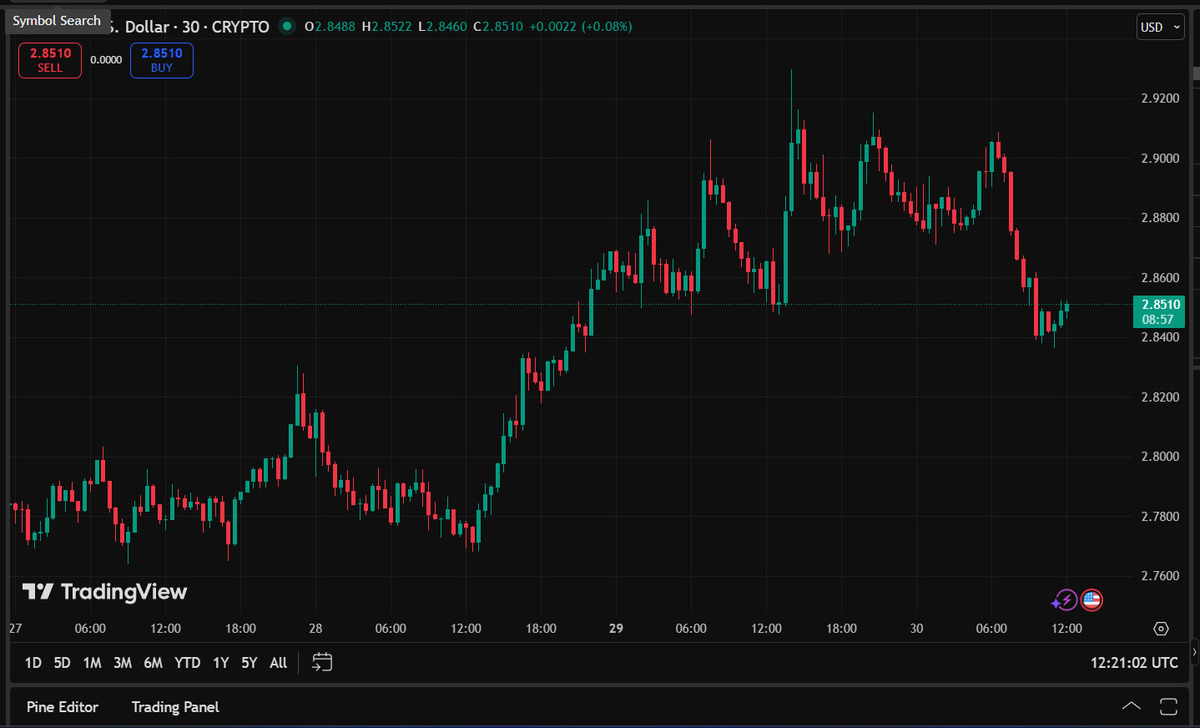Click the purple lightning bolt event icon
The image size is (1200, 728).
(1065, 600)
